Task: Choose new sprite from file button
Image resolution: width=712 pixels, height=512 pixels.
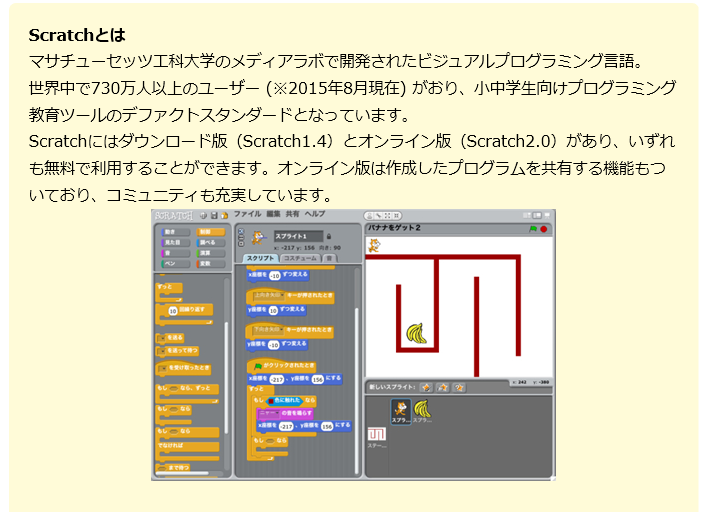Action: [x=443, y=387]
